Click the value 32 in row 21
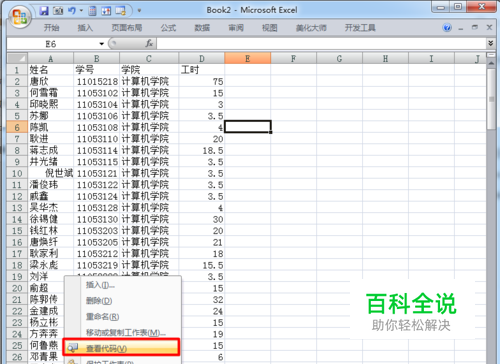The width and height of the screenshot is (500, 364). (202, 299)
